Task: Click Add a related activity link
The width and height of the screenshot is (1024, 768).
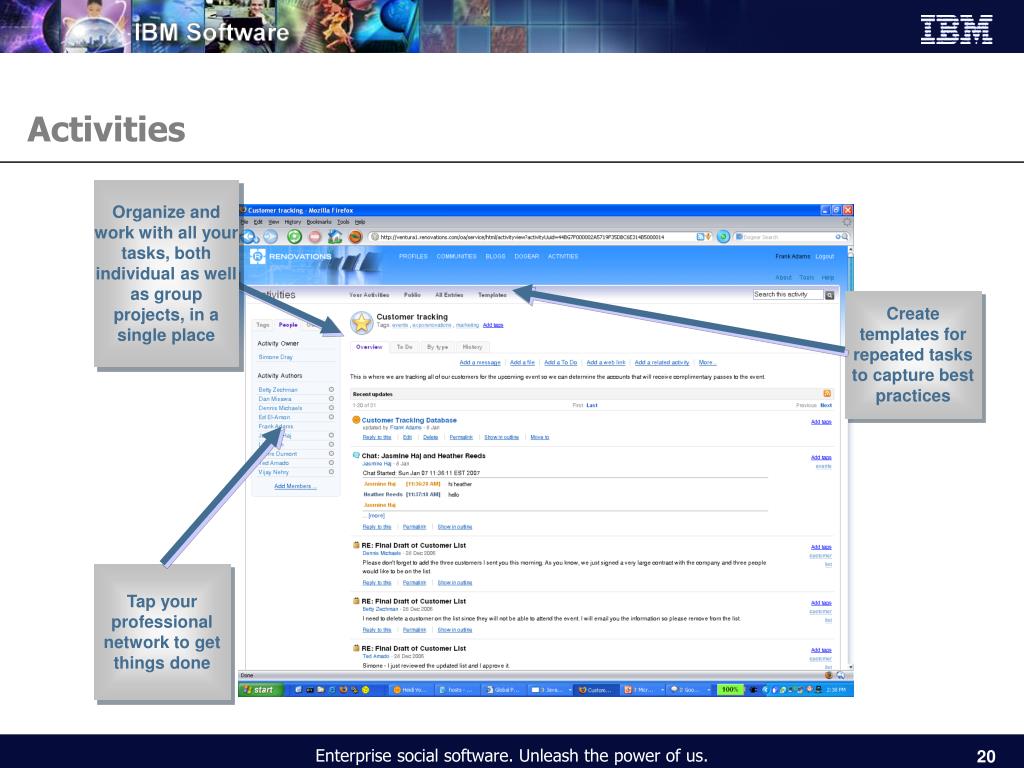Action: click(662, 362)
